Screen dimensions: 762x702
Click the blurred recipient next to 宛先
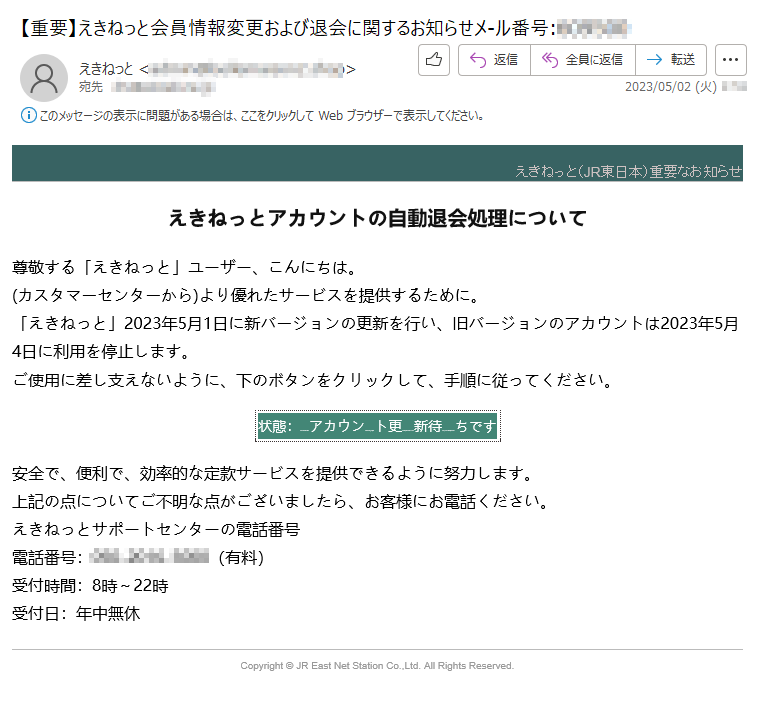tap(160, 87)
